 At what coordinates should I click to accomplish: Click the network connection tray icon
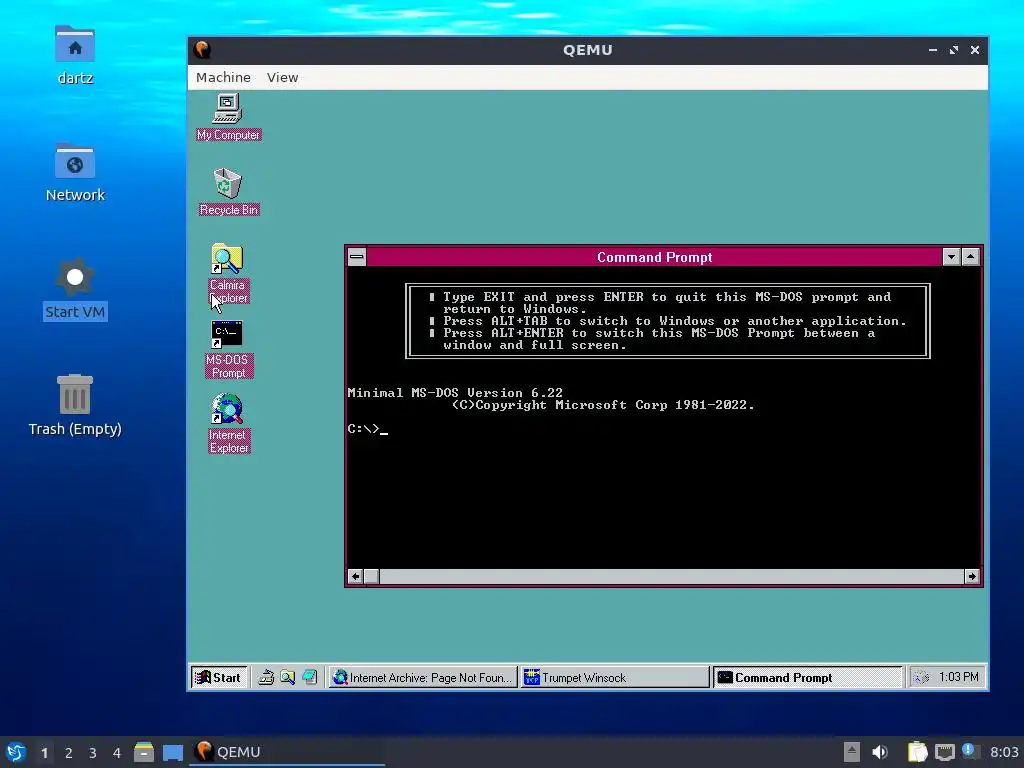point(944,752)
